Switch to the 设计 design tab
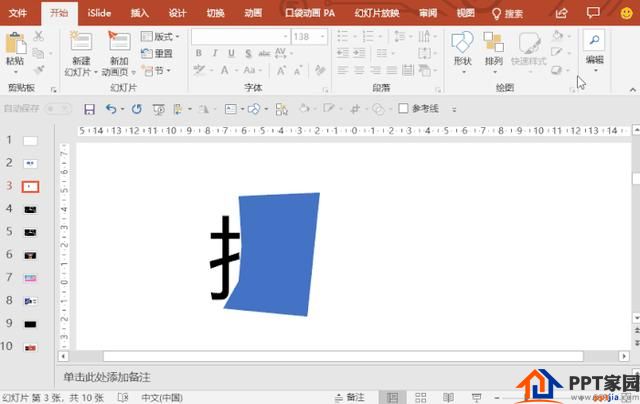 178,13
